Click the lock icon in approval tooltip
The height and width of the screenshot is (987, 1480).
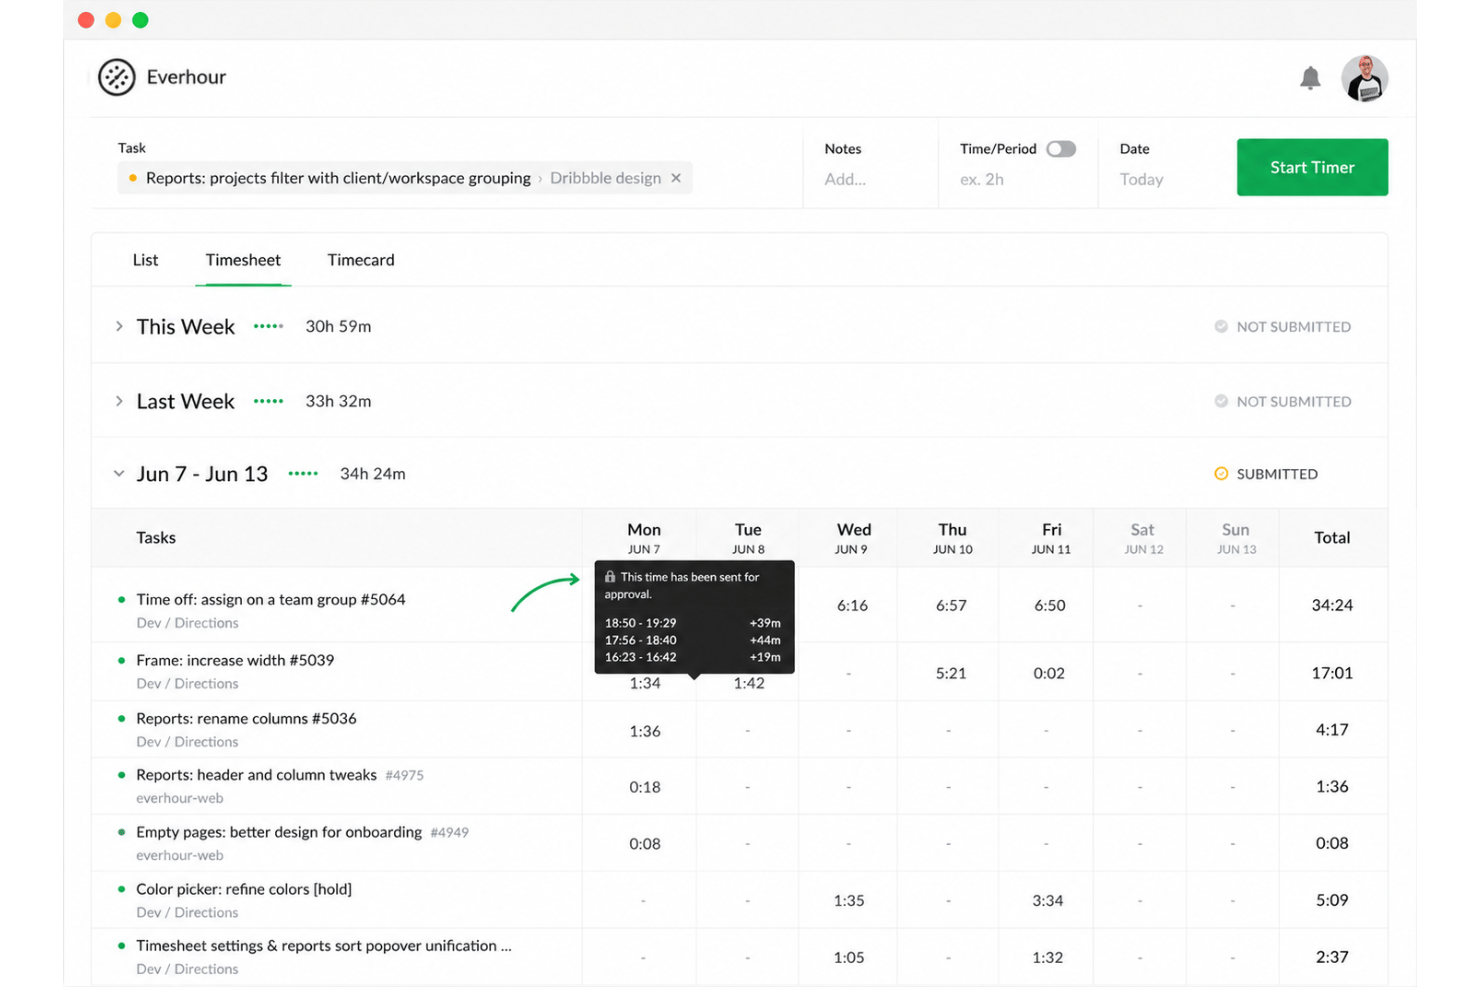[x=610, y=577]
